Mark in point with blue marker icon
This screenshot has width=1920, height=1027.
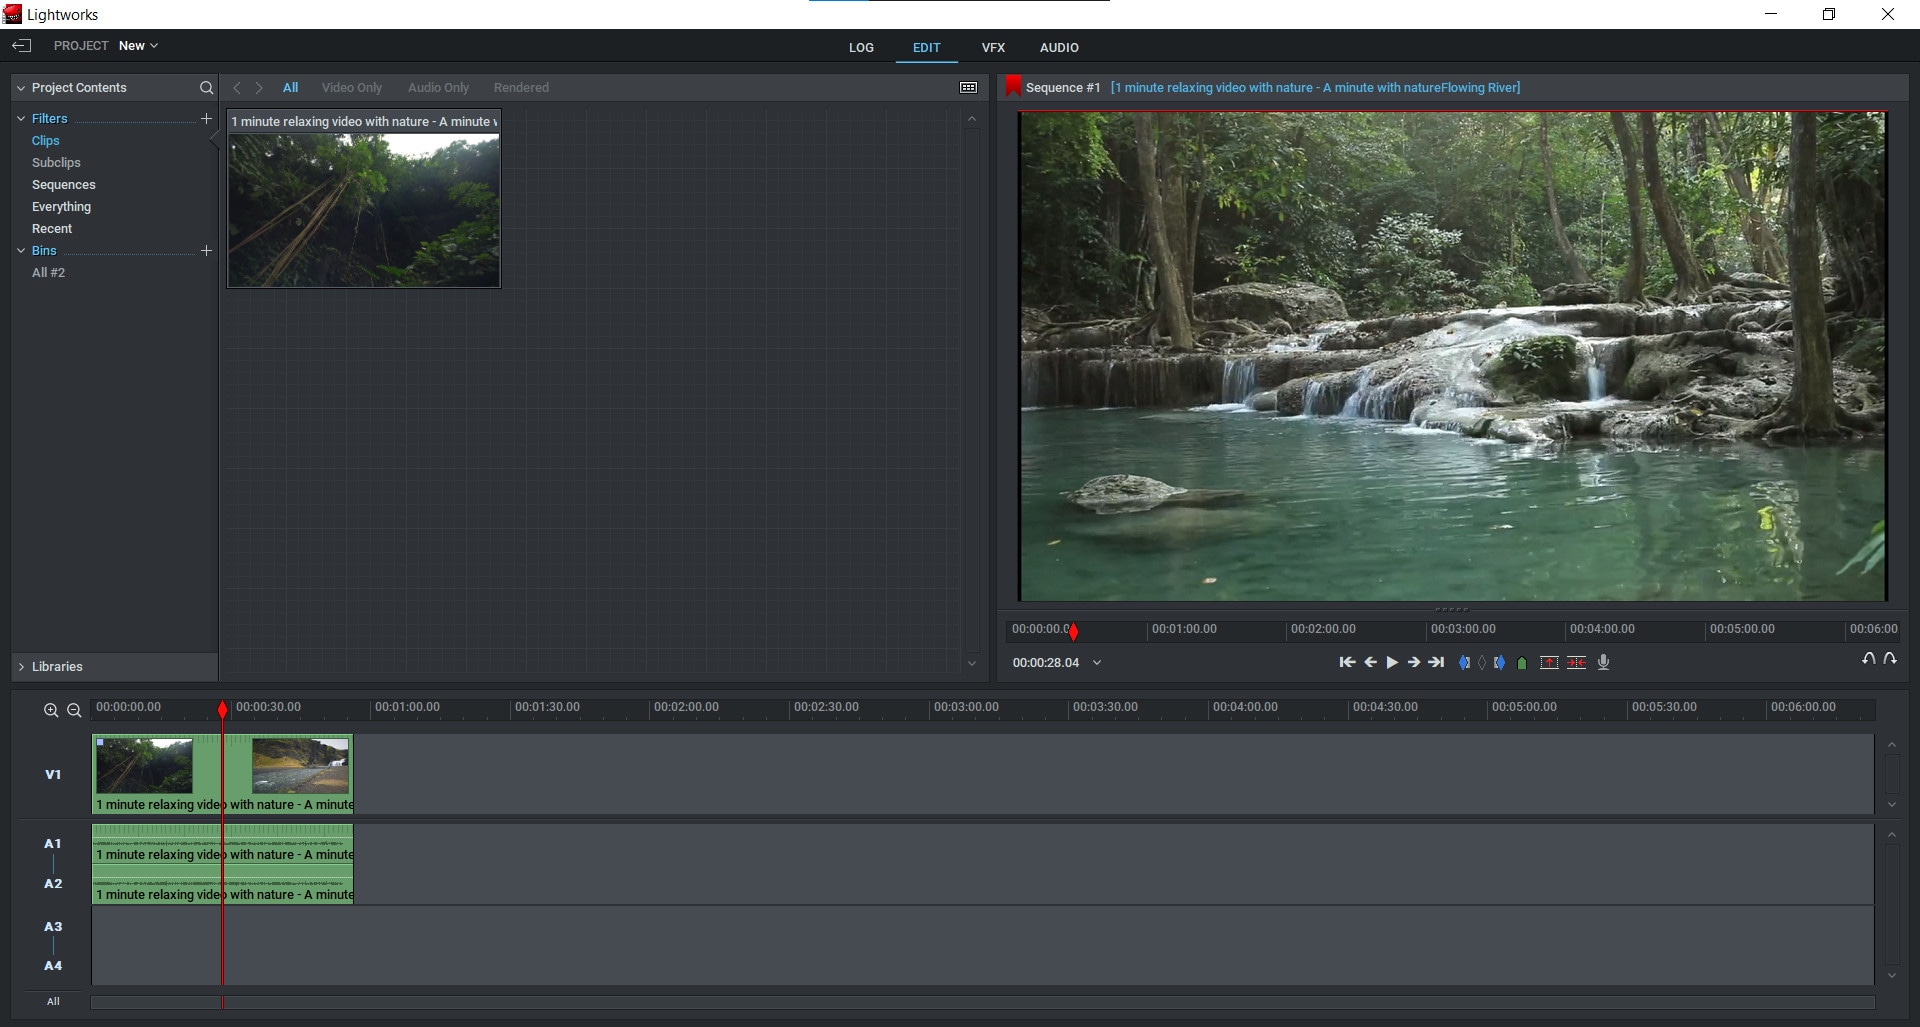[x=1464, y=662]
